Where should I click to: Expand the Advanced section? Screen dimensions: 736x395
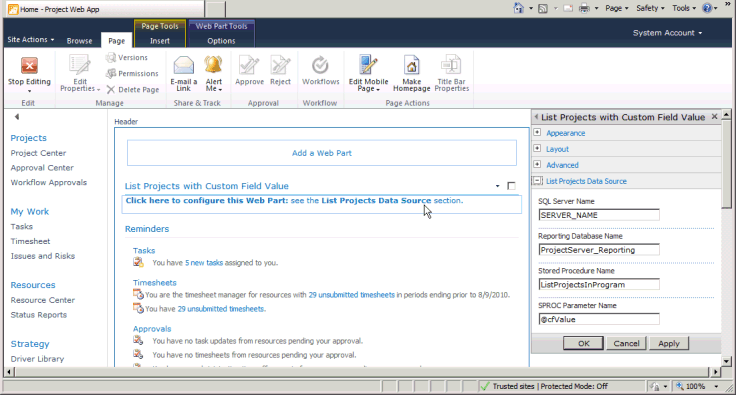pyautogui.click(x=537, y=164)
